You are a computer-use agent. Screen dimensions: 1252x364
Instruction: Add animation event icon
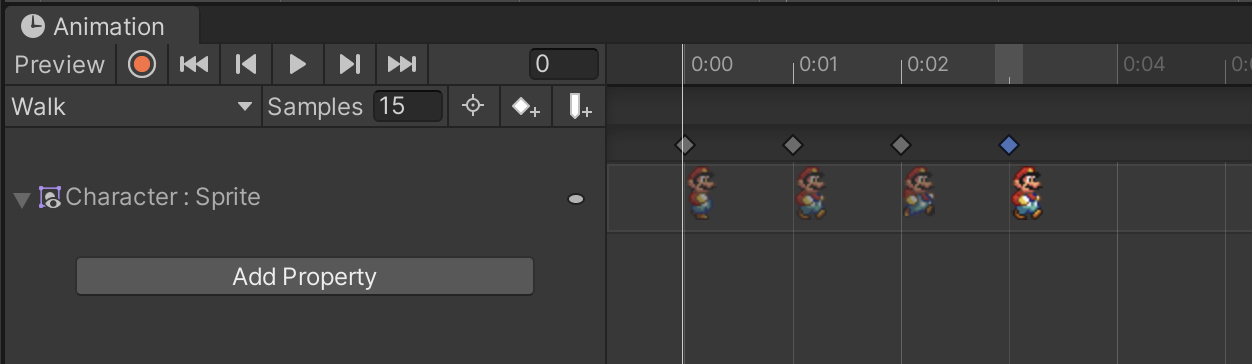[x=579, y=106]
